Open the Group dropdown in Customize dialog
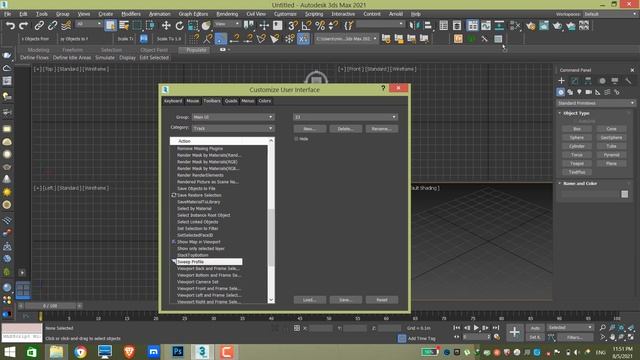This screenshot has width=640, height=360. [x=233, y=117]
